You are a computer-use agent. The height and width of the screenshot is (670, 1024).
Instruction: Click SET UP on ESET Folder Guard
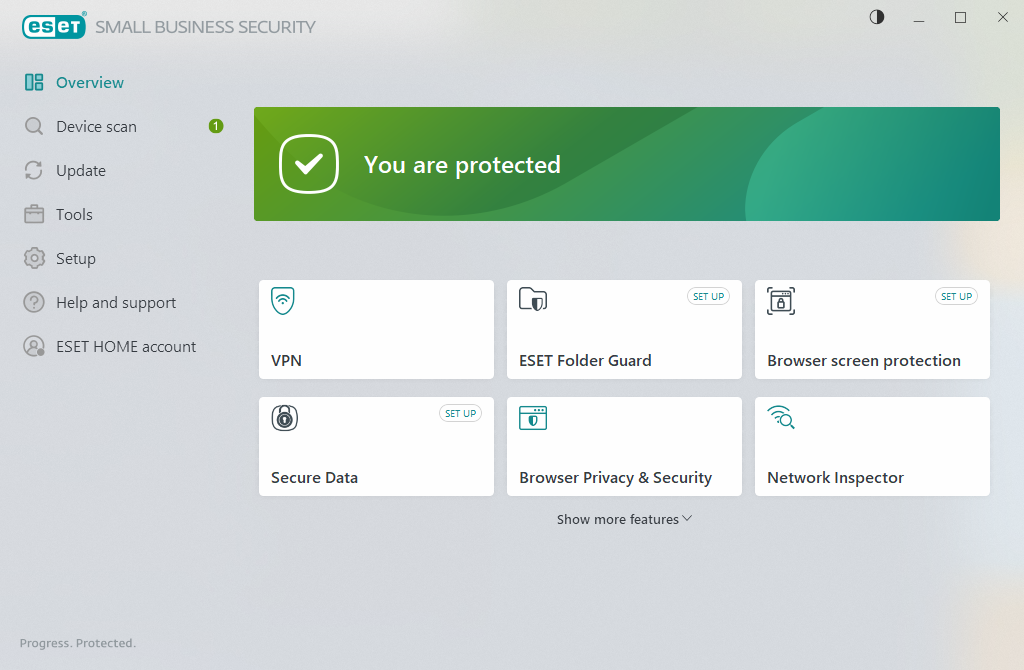pyautogui.click(x=709, y=296)
